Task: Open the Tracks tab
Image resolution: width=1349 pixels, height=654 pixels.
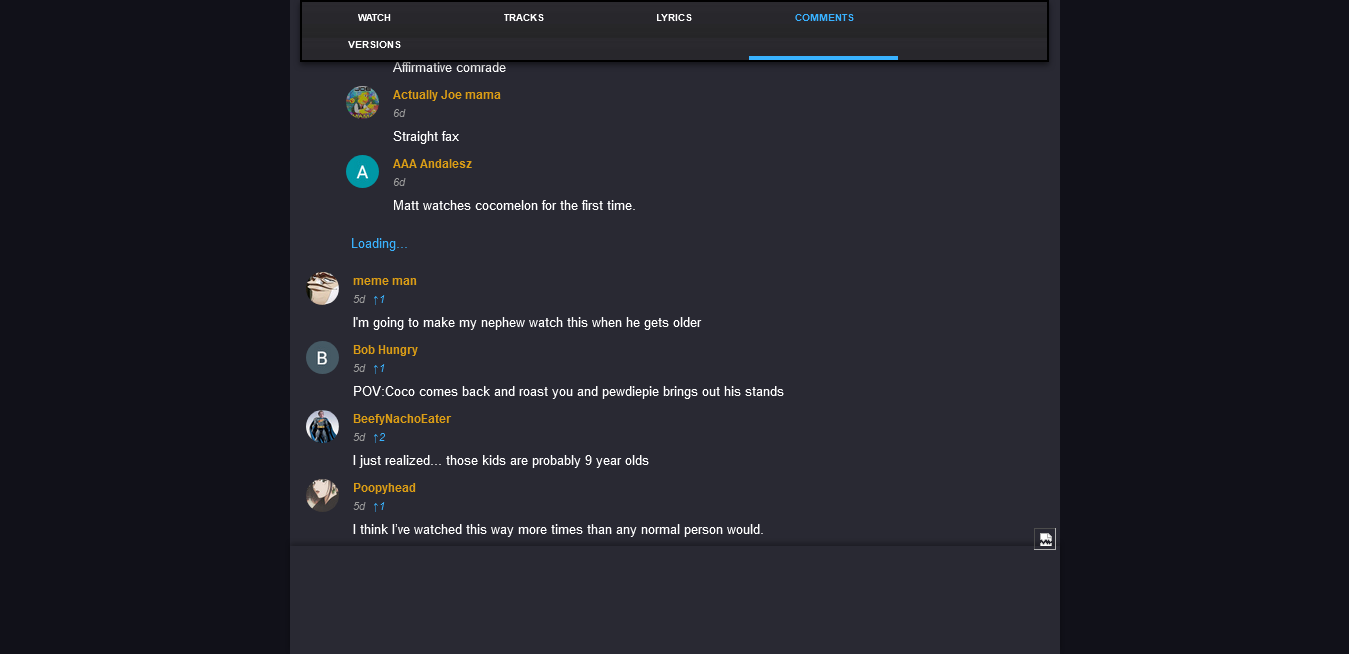Action: 524,18
